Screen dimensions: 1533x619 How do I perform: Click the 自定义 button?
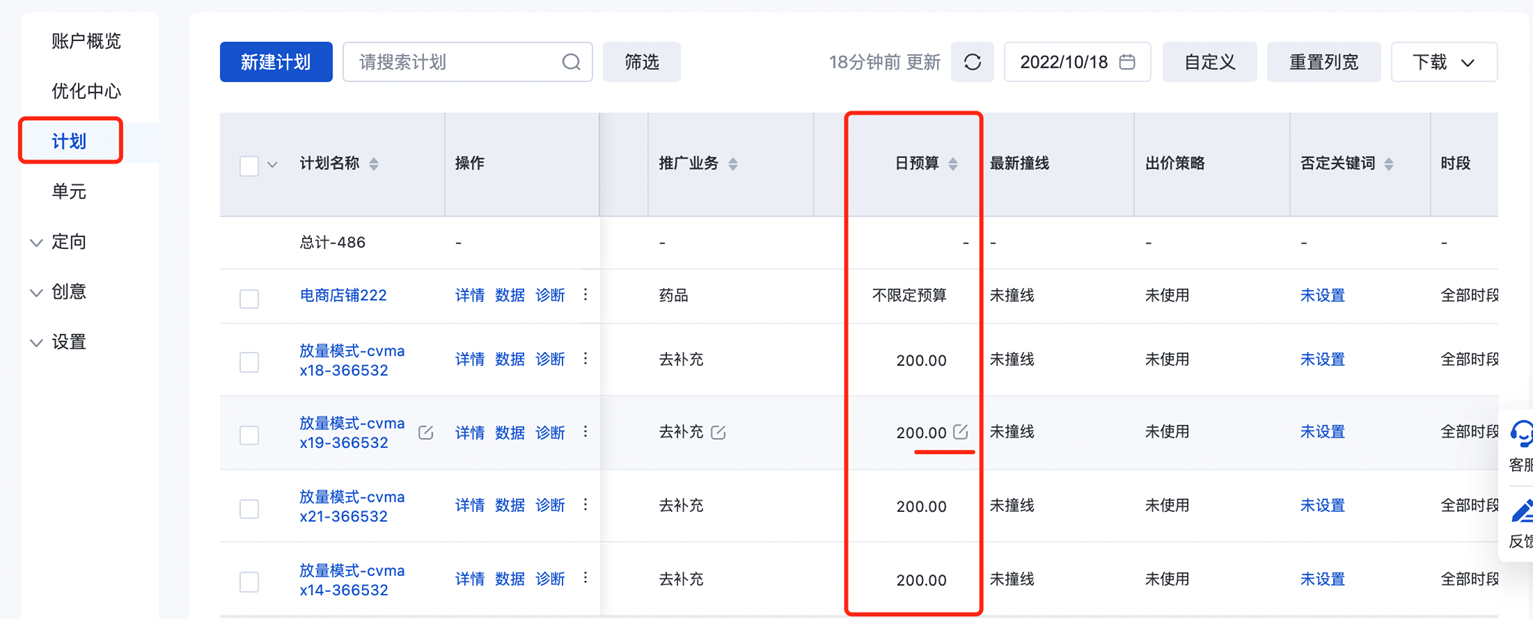point(1210,62)
